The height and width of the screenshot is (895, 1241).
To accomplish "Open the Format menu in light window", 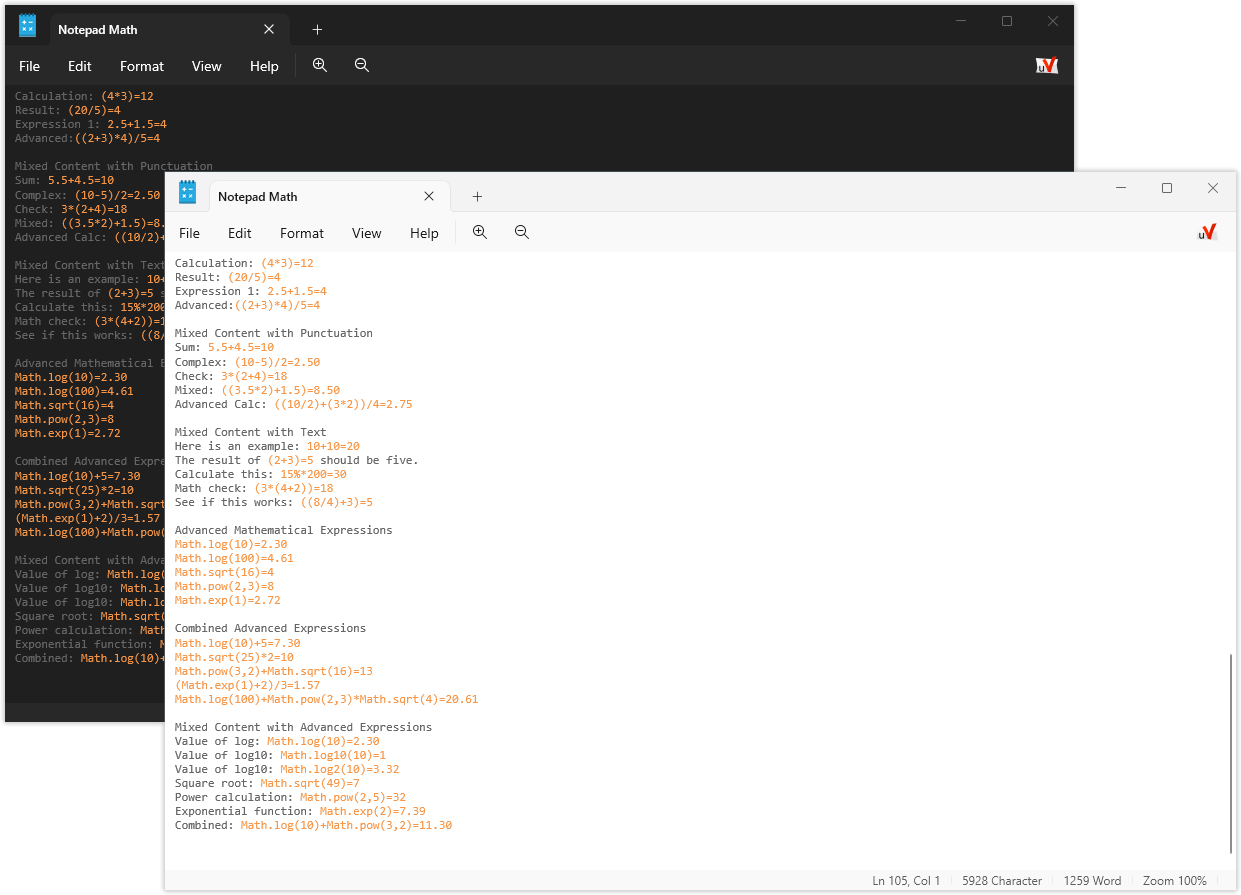I will tap(302, 233).
